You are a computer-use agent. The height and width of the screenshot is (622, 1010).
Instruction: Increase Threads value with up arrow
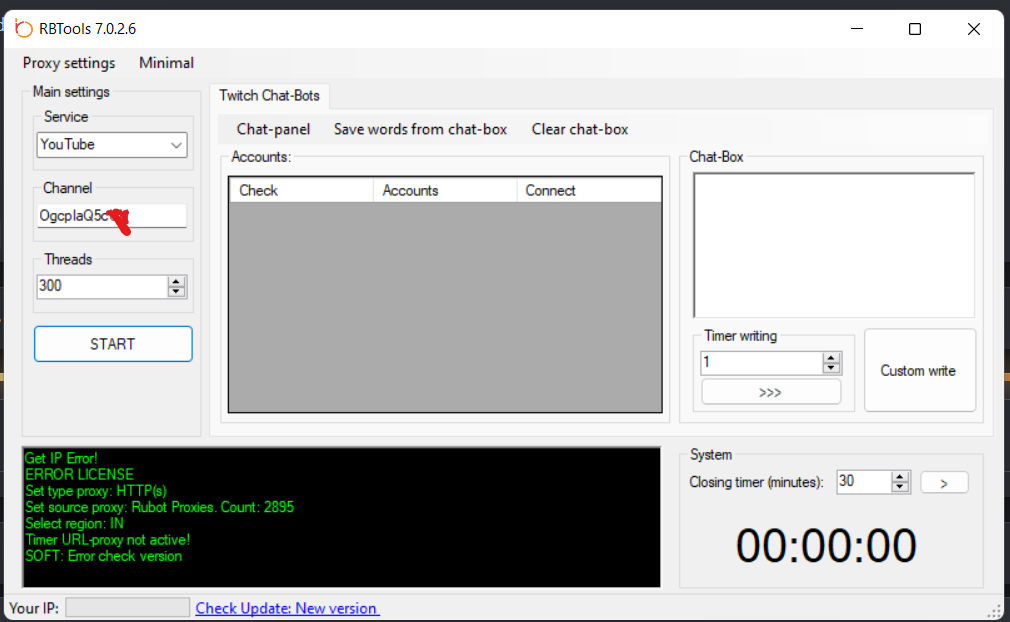[177, 281]
